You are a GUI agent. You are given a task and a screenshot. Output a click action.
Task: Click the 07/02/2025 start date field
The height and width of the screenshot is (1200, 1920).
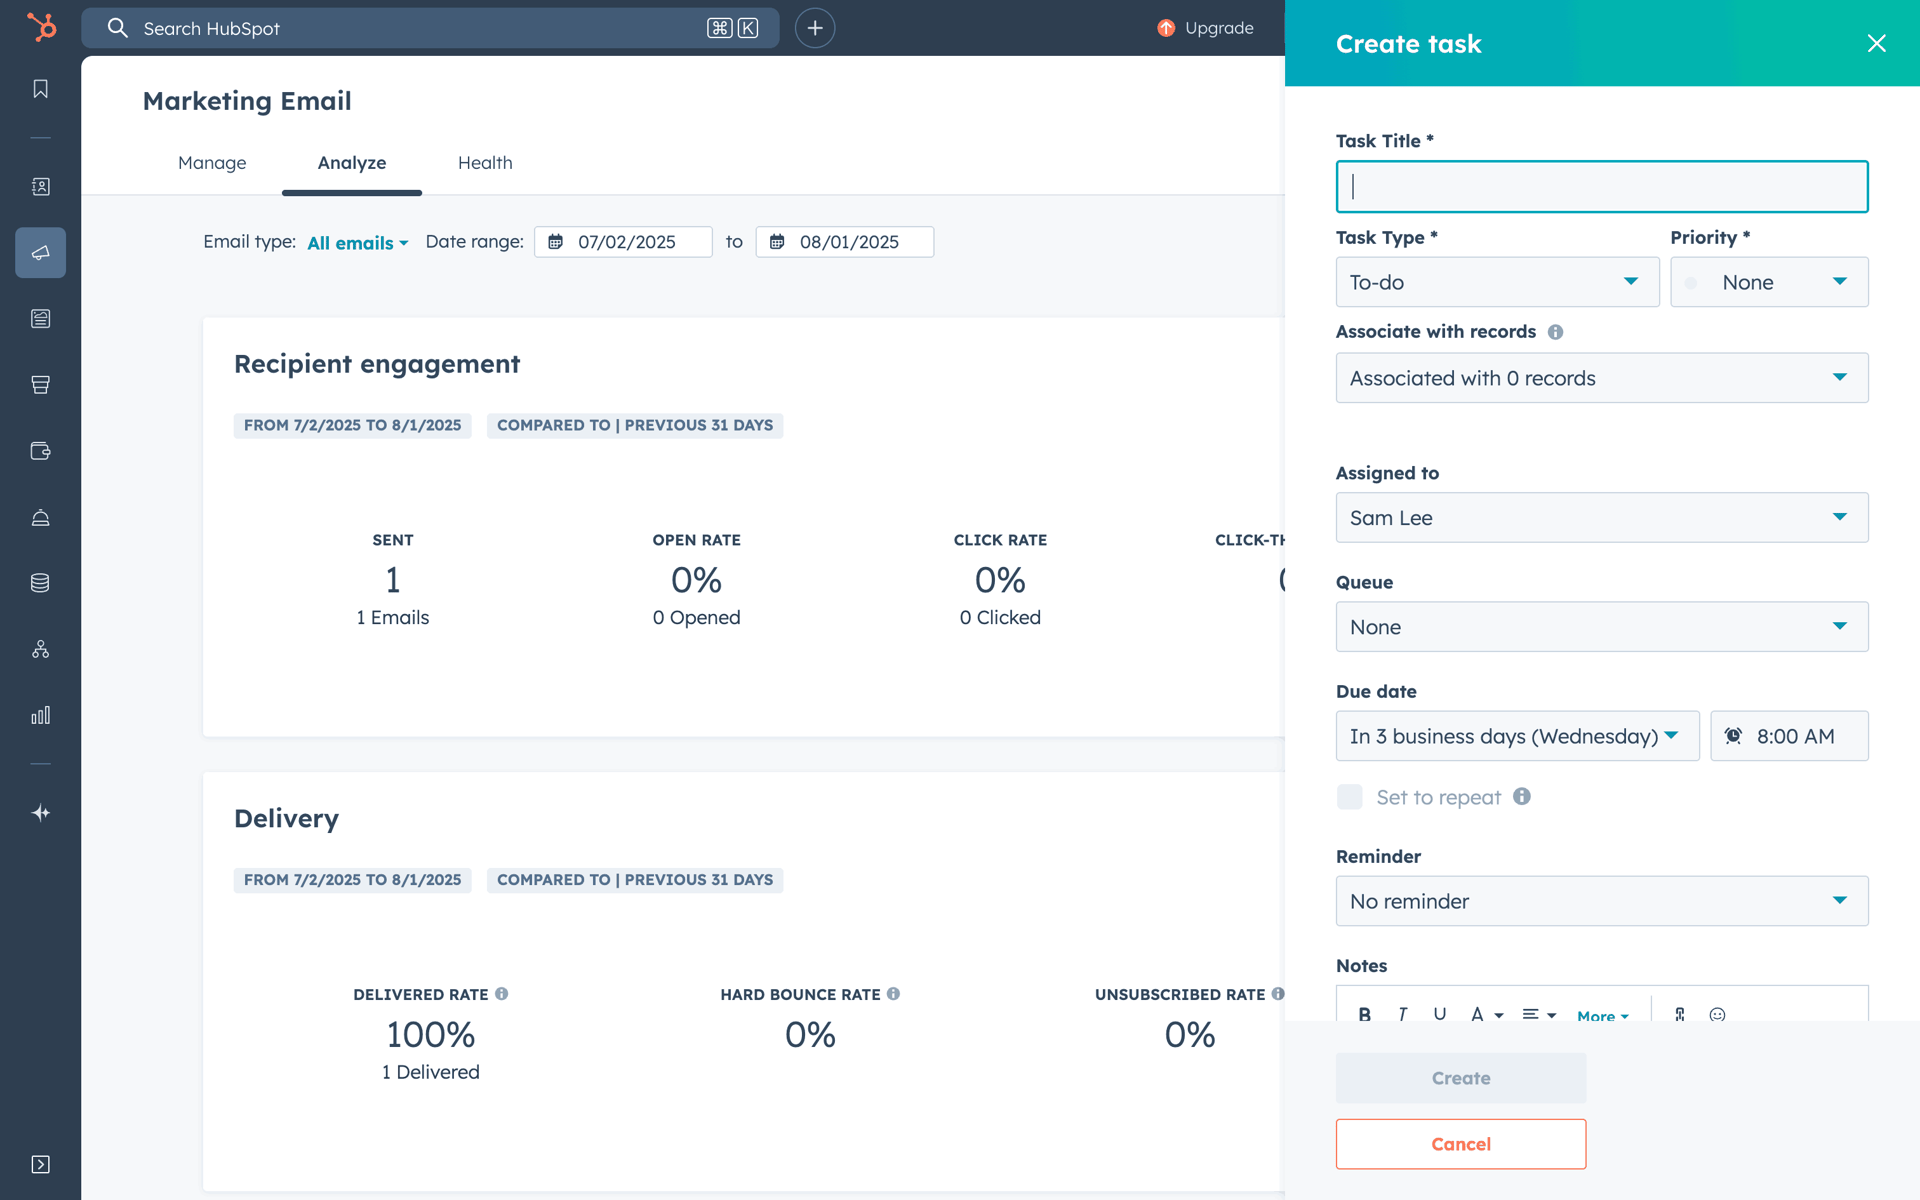click(623, 242)
